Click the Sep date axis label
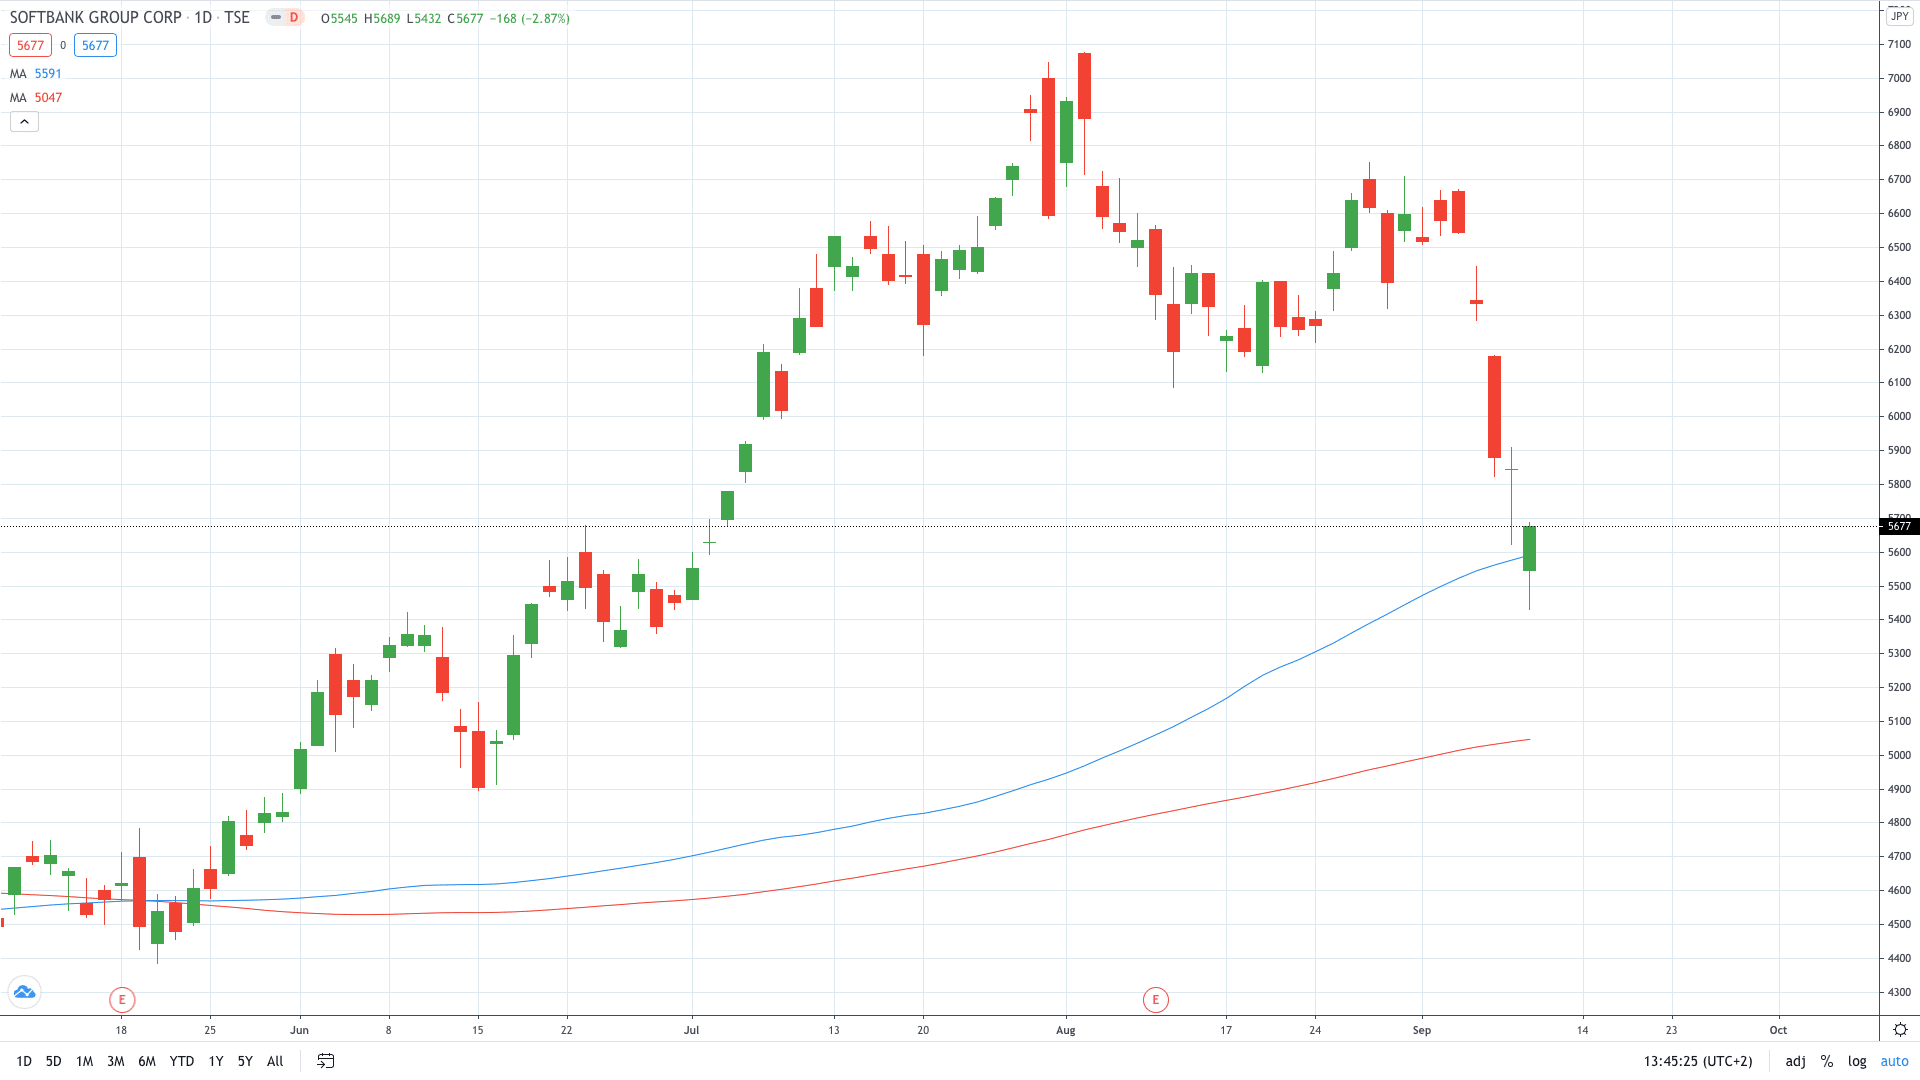Screen dimensions: 1920x1080 coord(1422,1030)
